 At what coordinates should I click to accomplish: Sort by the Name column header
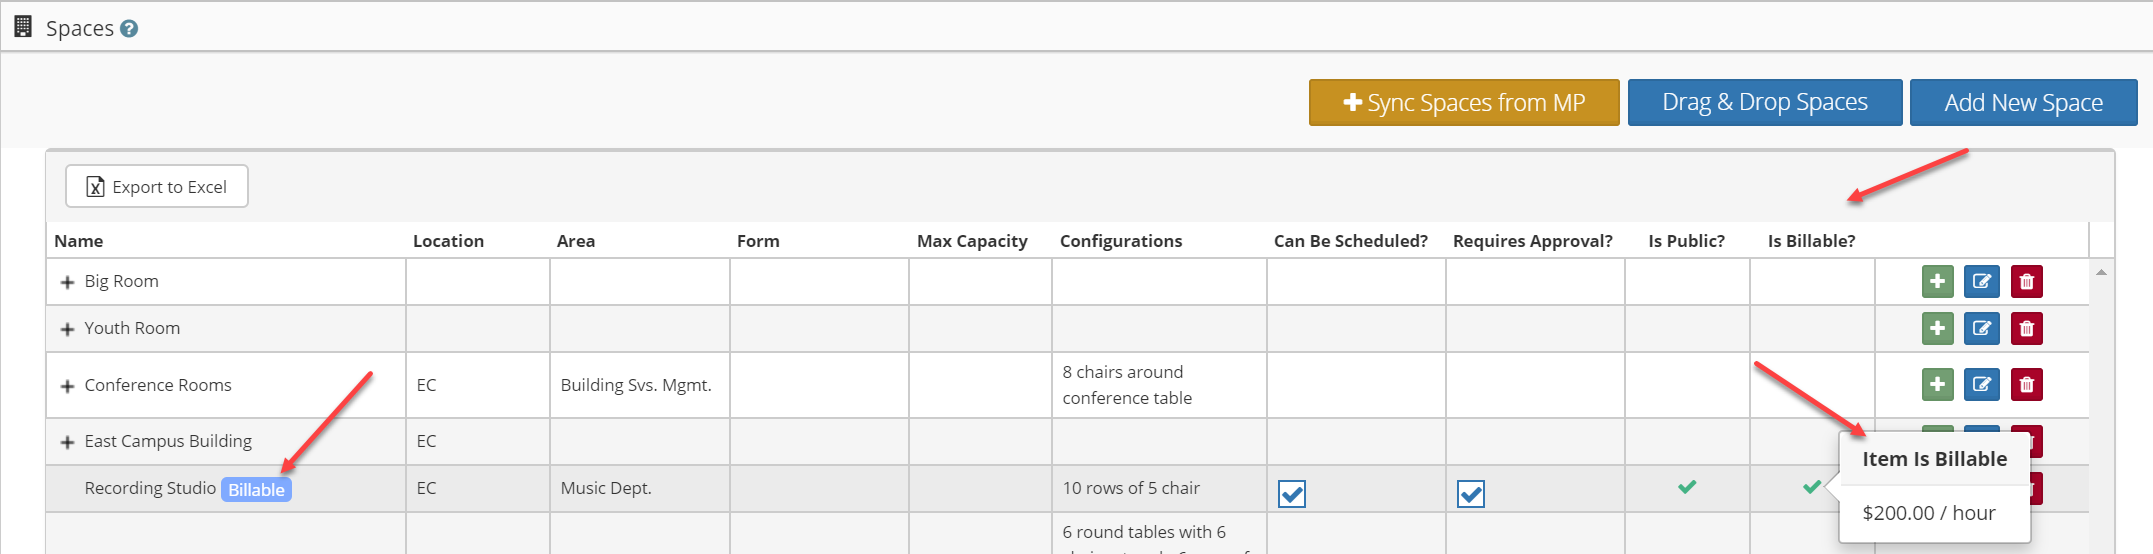point(79,241)
